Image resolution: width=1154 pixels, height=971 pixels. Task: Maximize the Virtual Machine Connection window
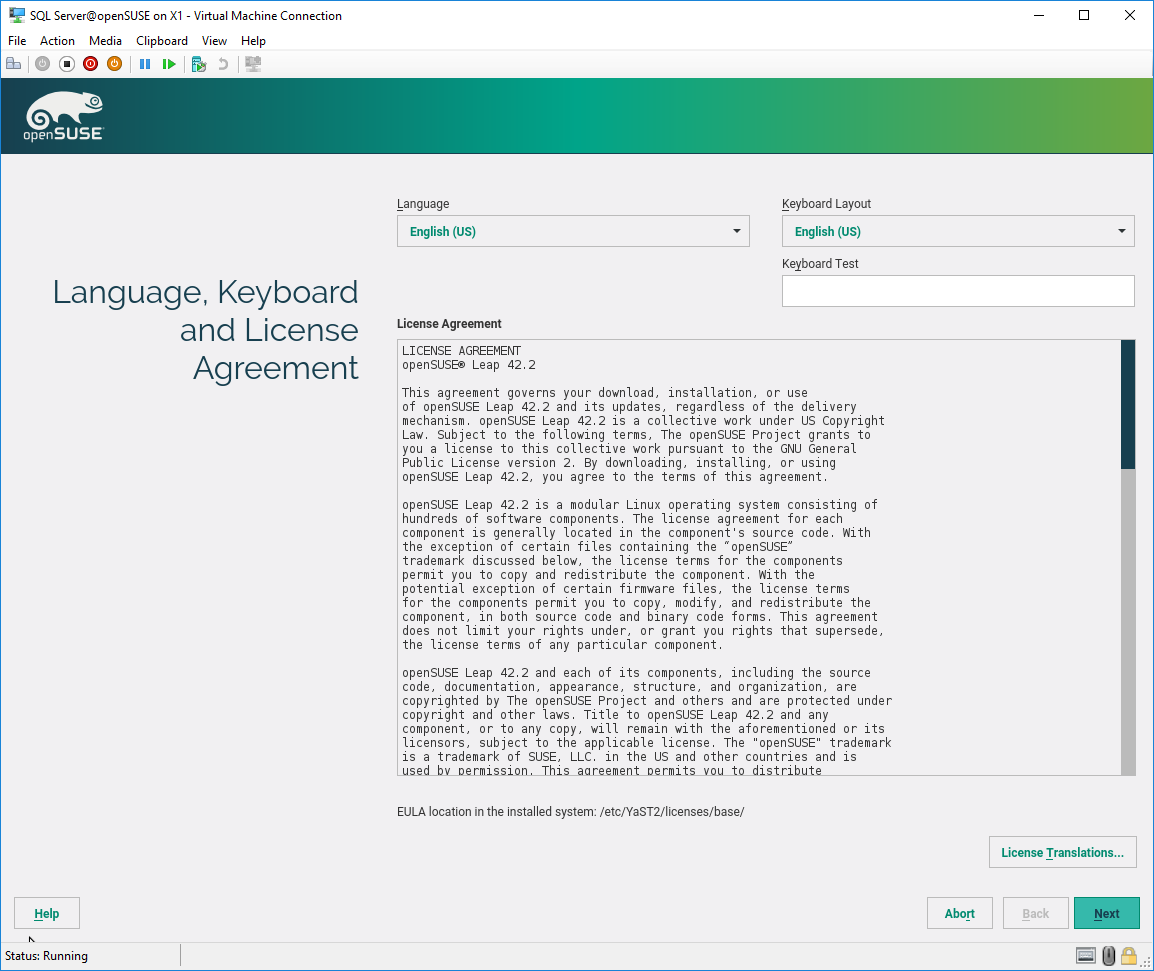(x=1083, y=15)
